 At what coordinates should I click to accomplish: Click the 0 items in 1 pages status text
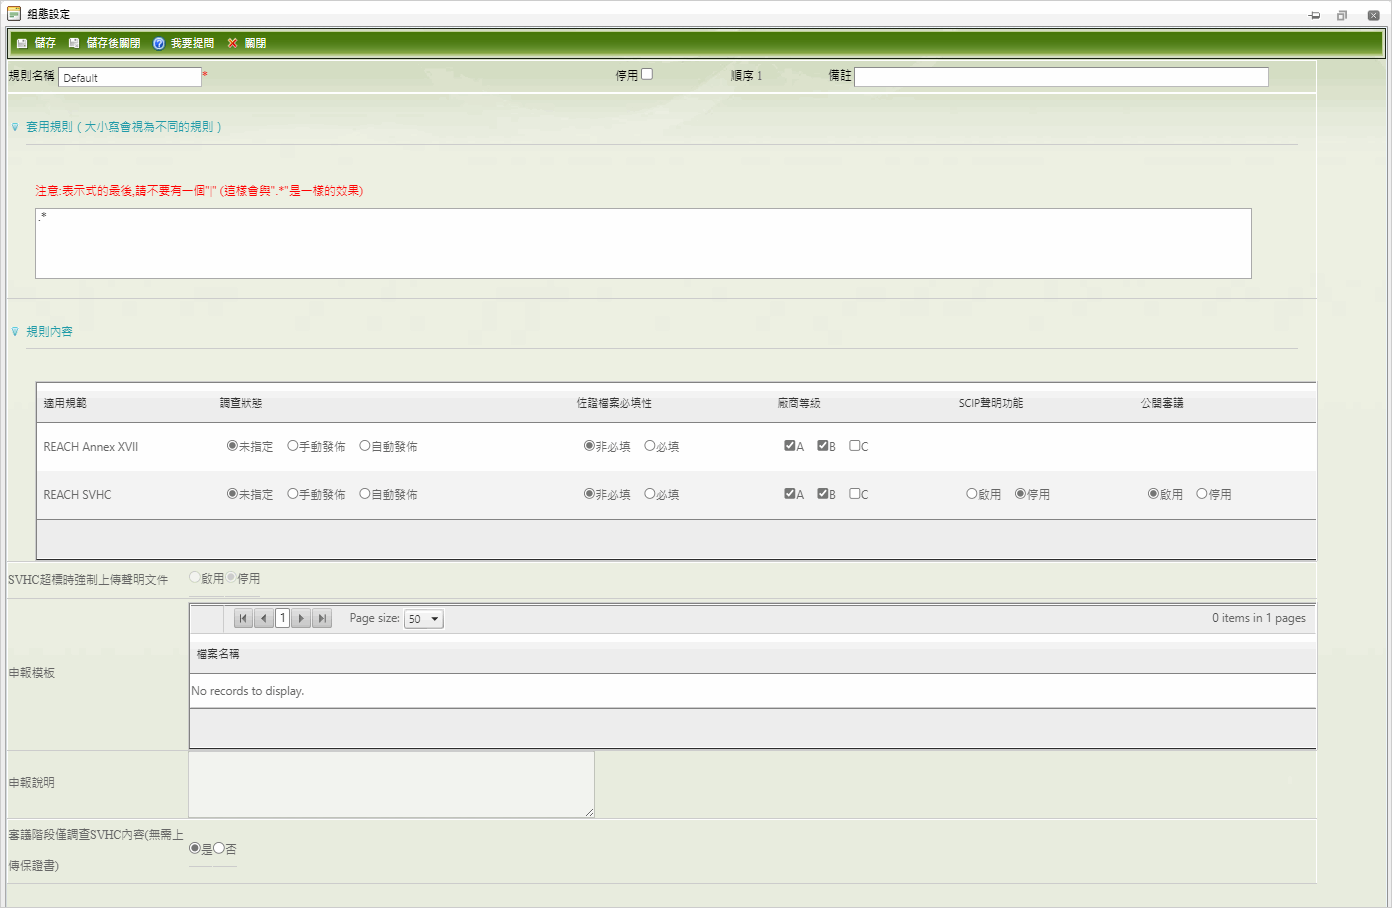pyautogui.click(x=1259, y=618)
